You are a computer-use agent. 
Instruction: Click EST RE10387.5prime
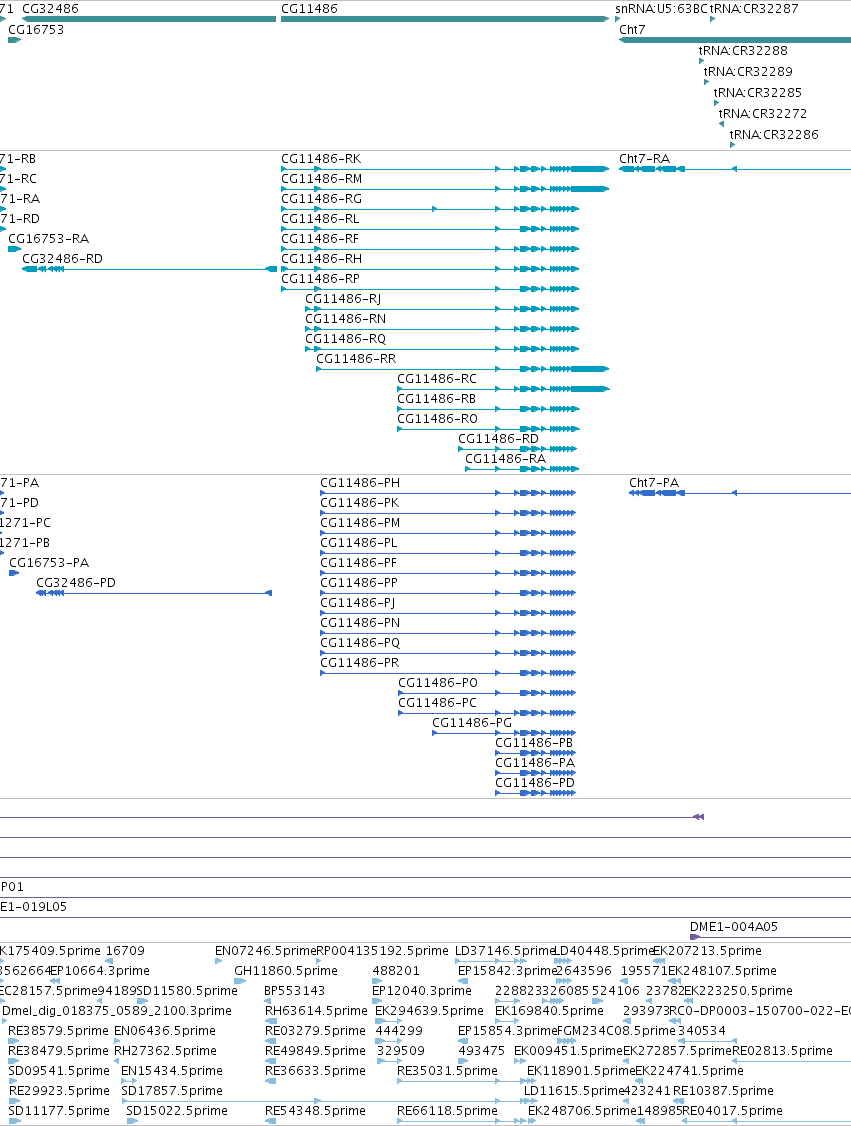[x=723, y=1090]
